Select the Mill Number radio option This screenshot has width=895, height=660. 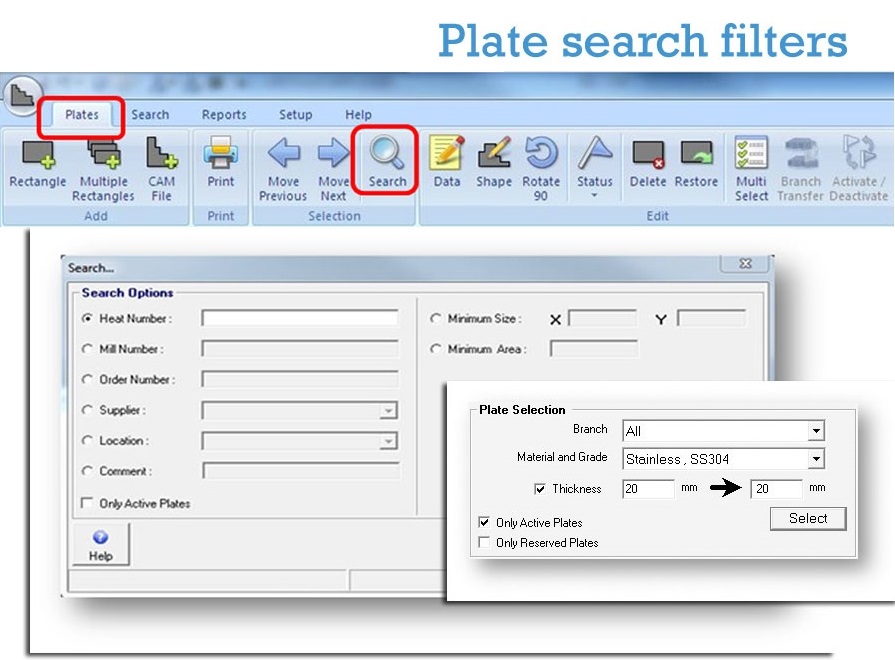[87, 349]
